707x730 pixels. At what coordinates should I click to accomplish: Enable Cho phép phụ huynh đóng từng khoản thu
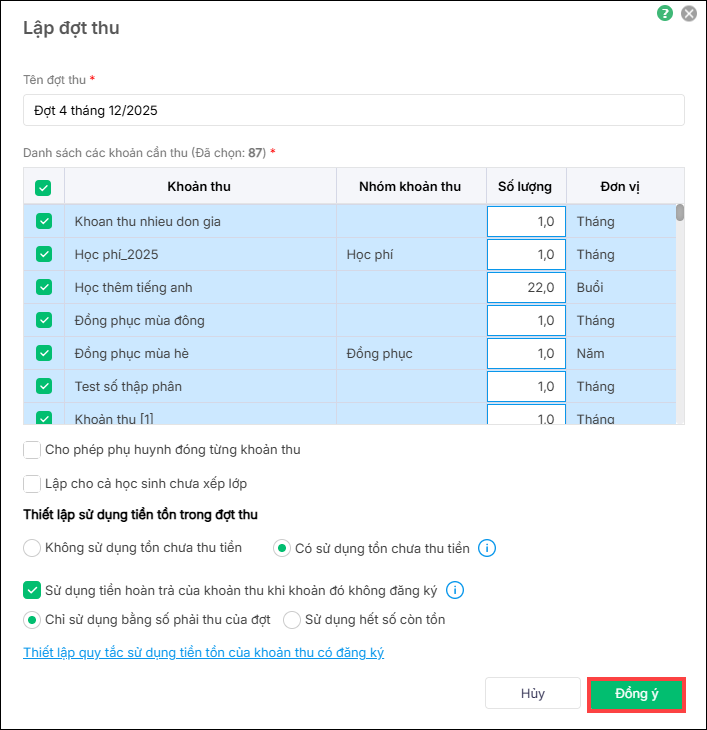click(x=33, y=450)
